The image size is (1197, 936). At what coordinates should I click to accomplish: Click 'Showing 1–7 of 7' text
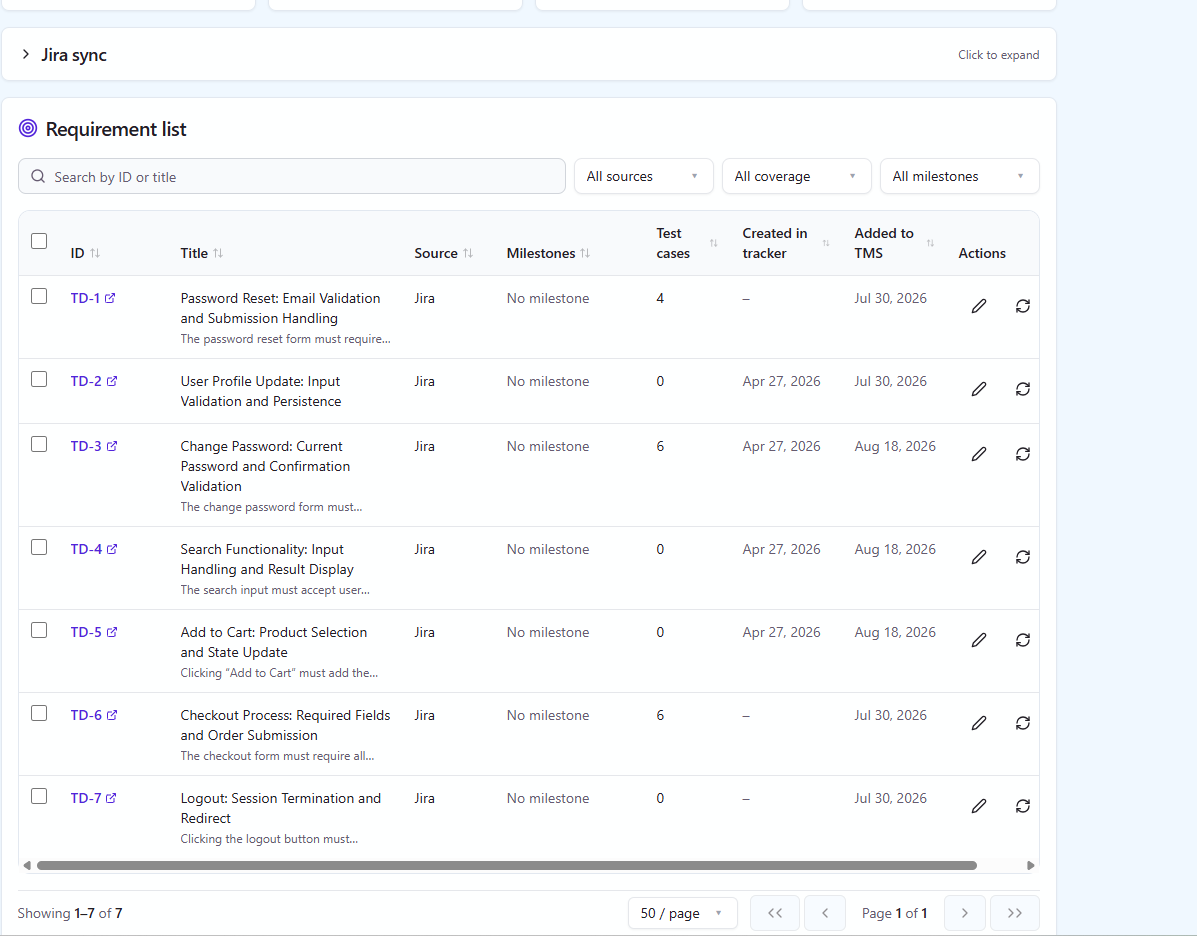click(x=69, y=913)
